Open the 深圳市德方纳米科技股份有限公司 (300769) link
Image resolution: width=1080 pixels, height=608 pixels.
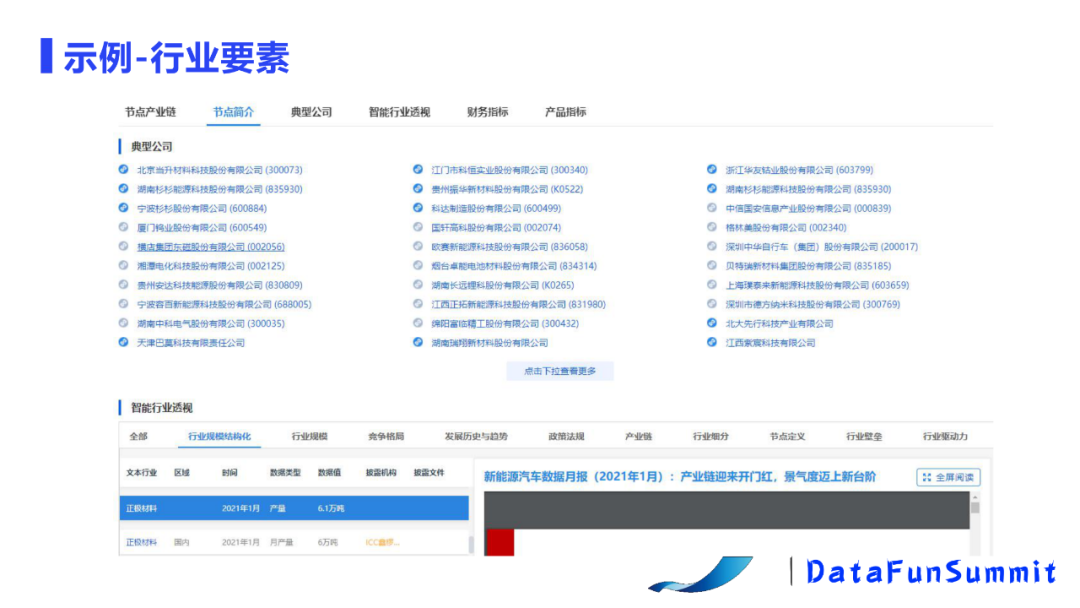click(x=813, y=304)
